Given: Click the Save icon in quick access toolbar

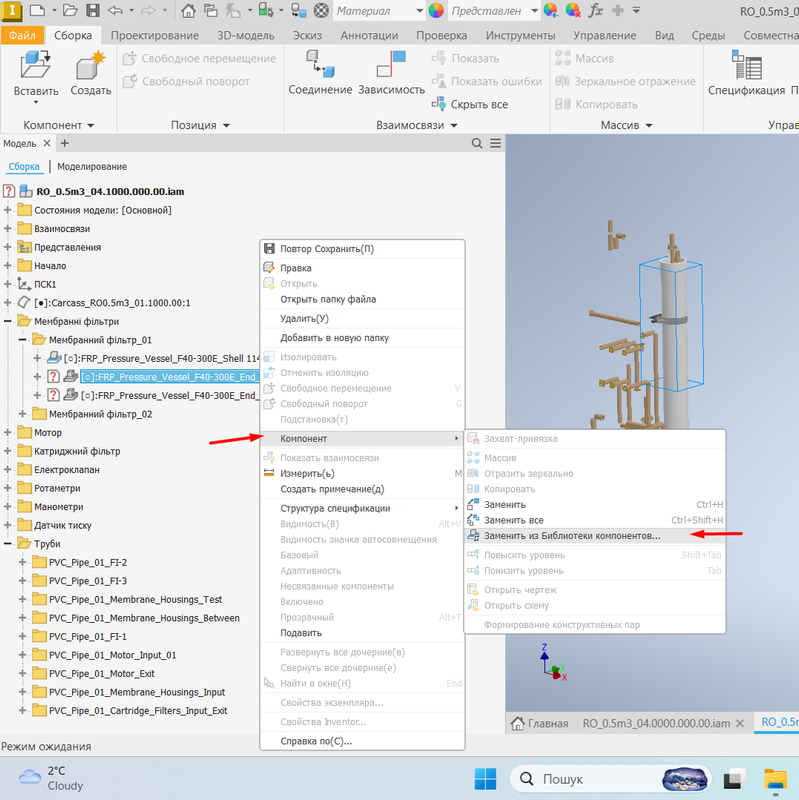Looking at the screenshot, I should pos(92,10).
